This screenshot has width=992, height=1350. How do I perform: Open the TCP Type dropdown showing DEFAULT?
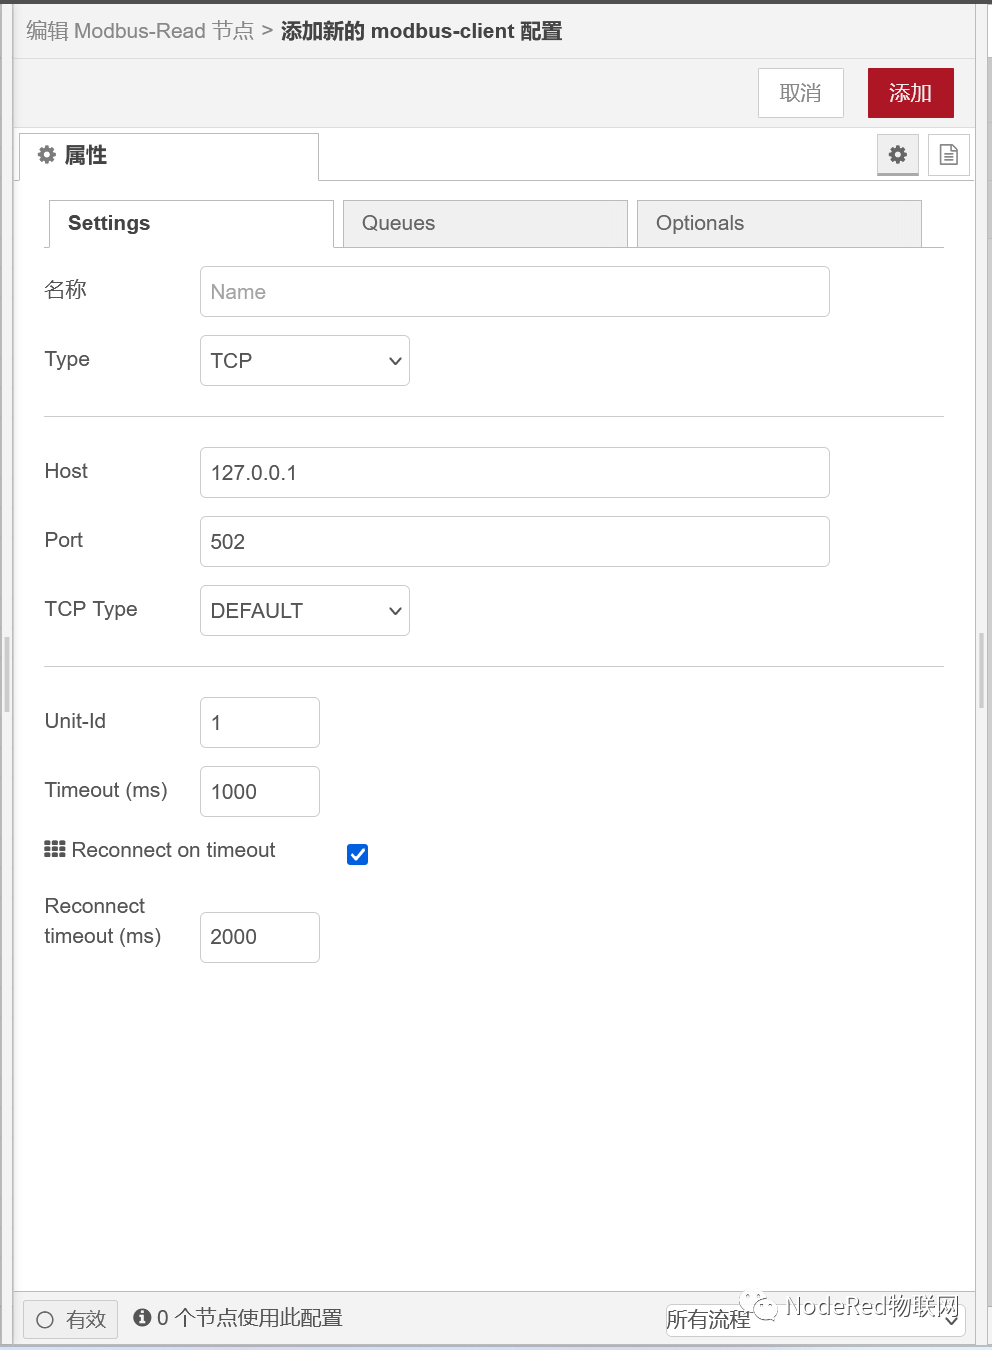(304, 610)
